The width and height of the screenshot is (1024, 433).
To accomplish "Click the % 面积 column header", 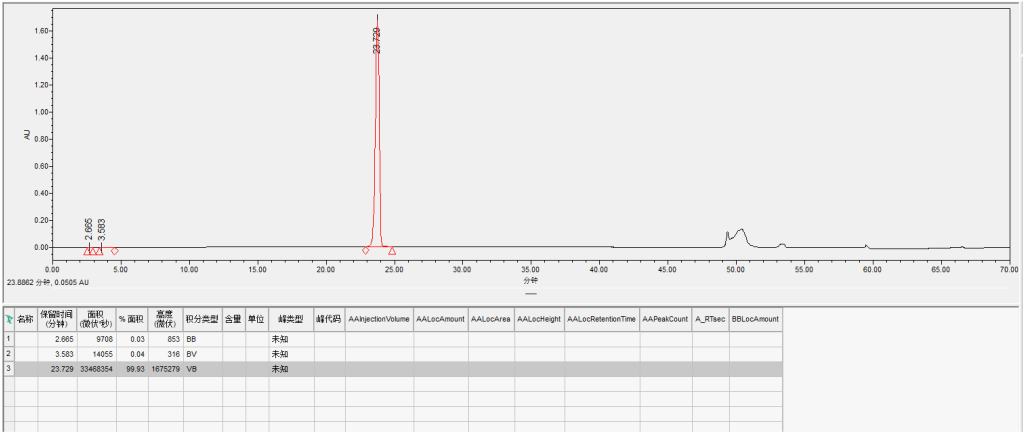I will coord(132,319).
